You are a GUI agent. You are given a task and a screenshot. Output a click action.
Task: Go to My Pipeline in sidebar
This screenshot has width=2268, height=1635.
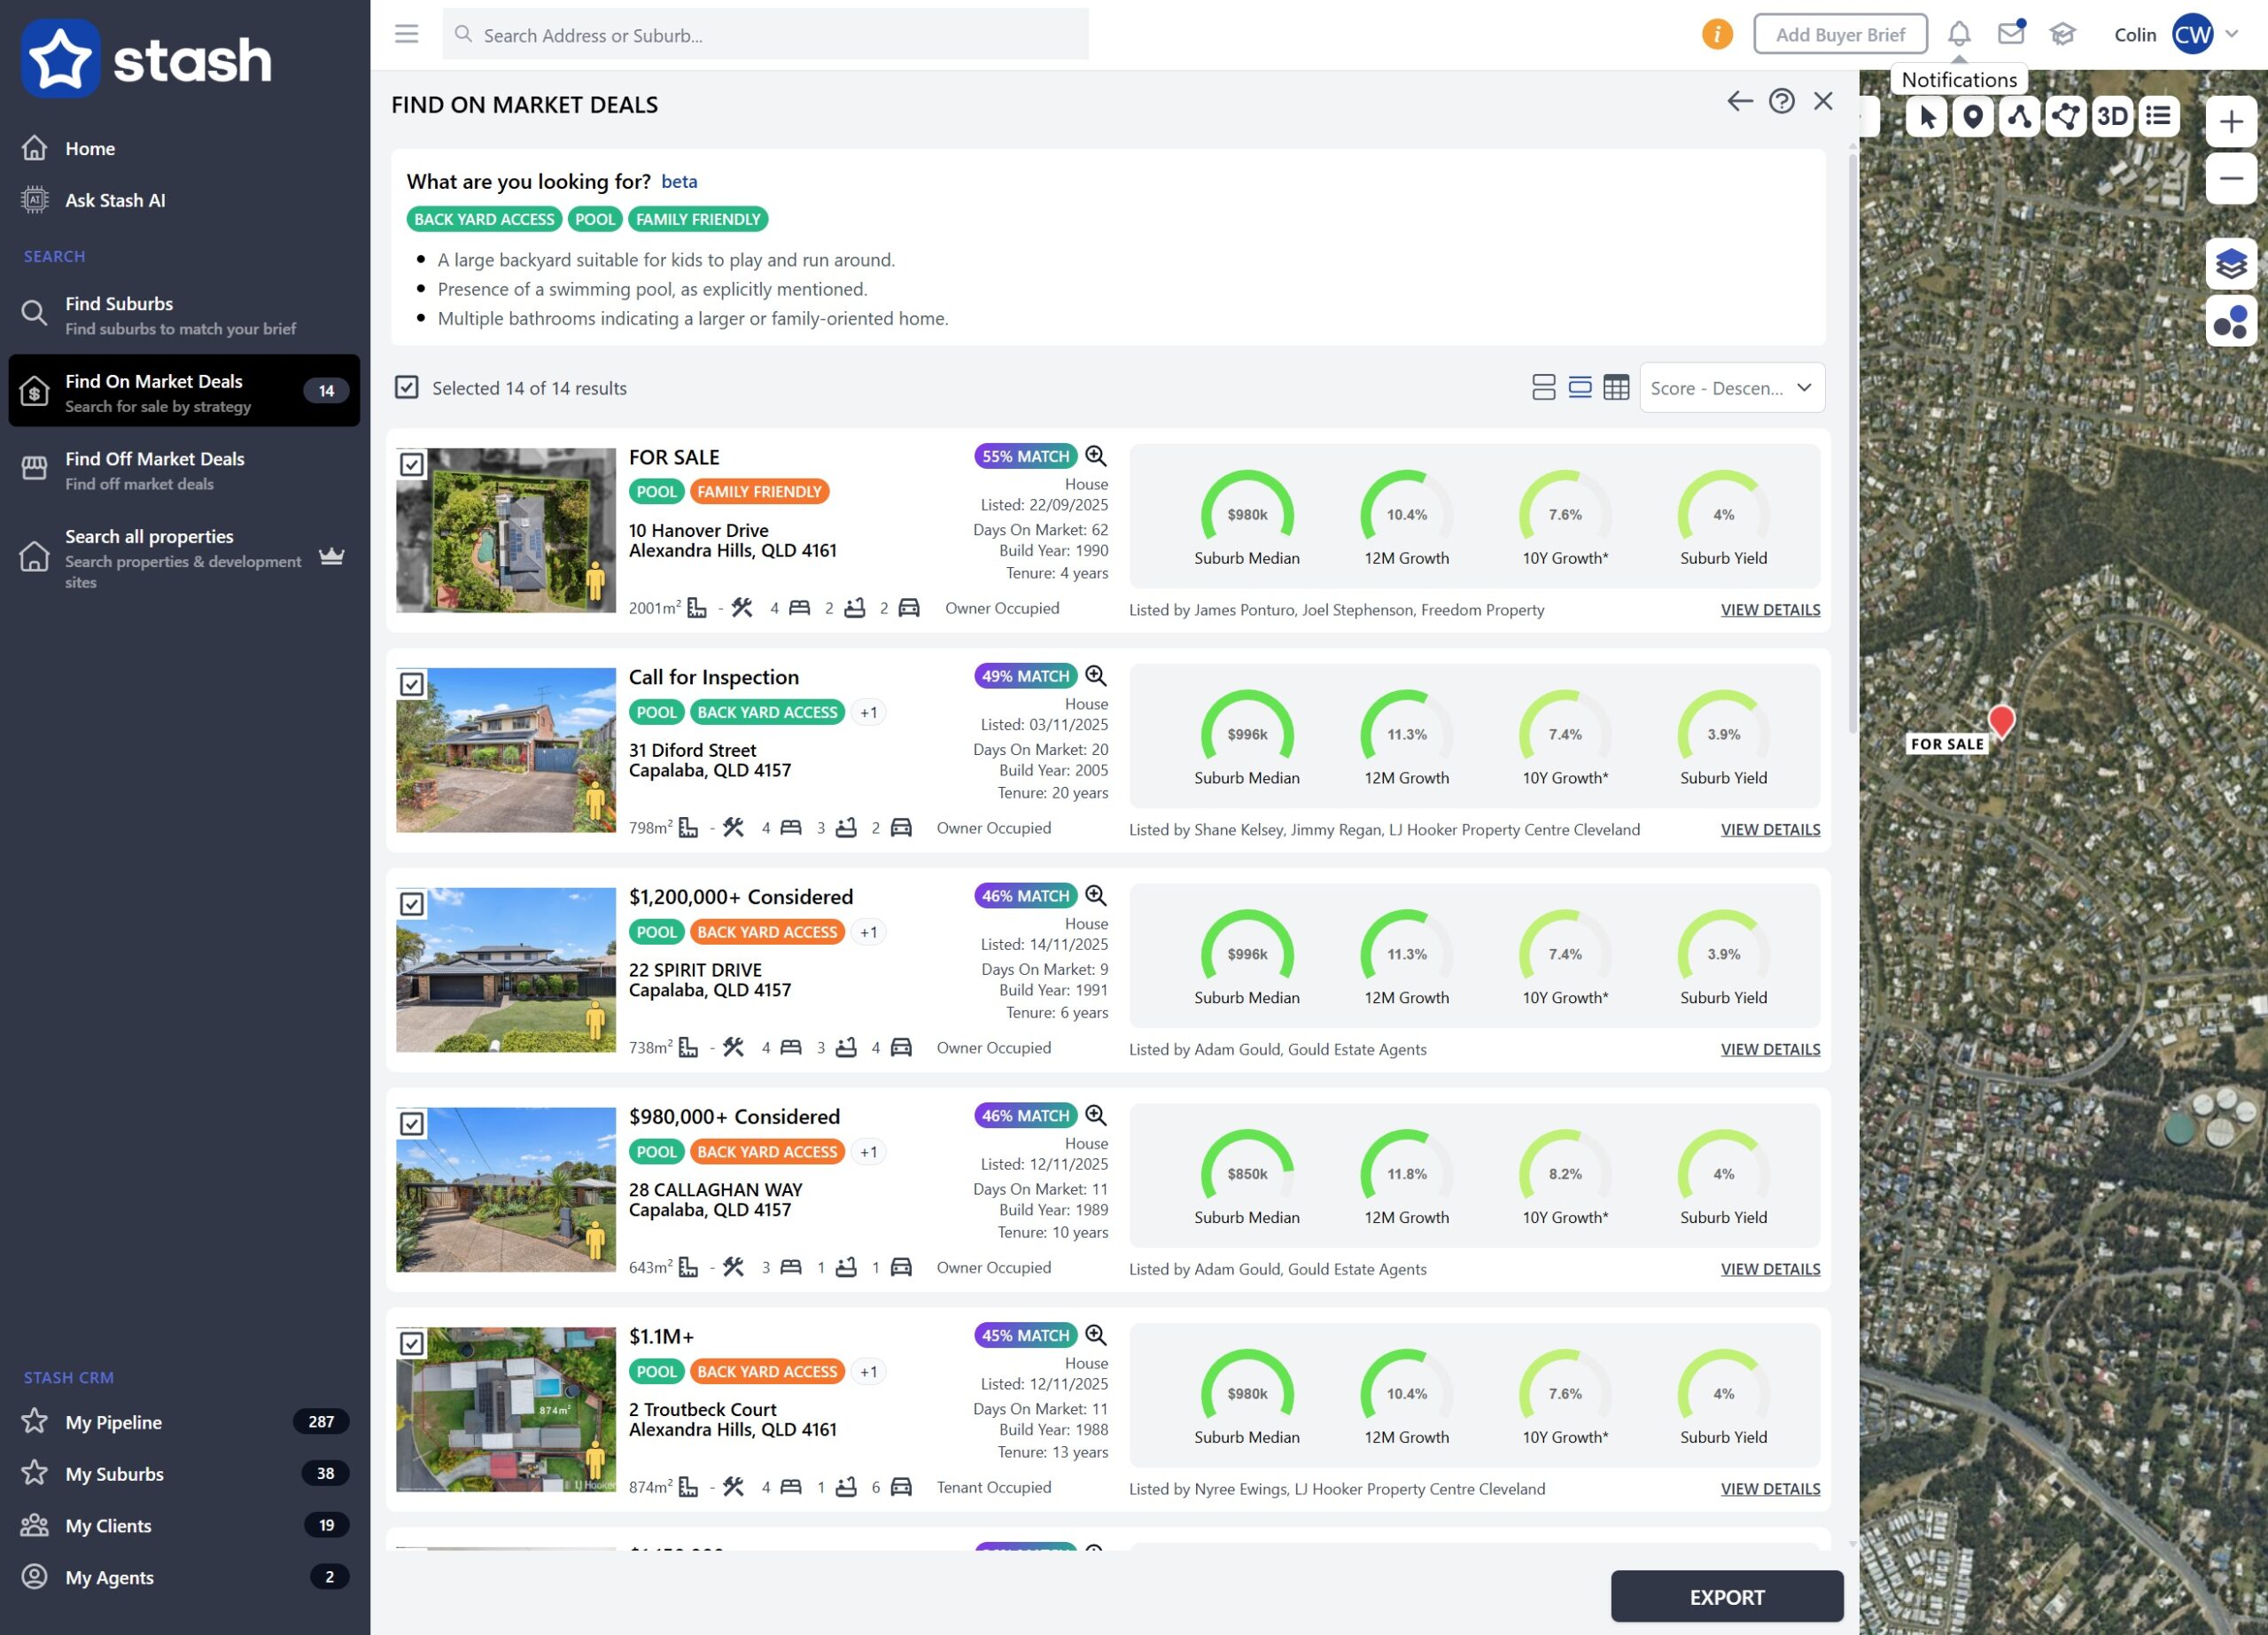click(114, 1421)
